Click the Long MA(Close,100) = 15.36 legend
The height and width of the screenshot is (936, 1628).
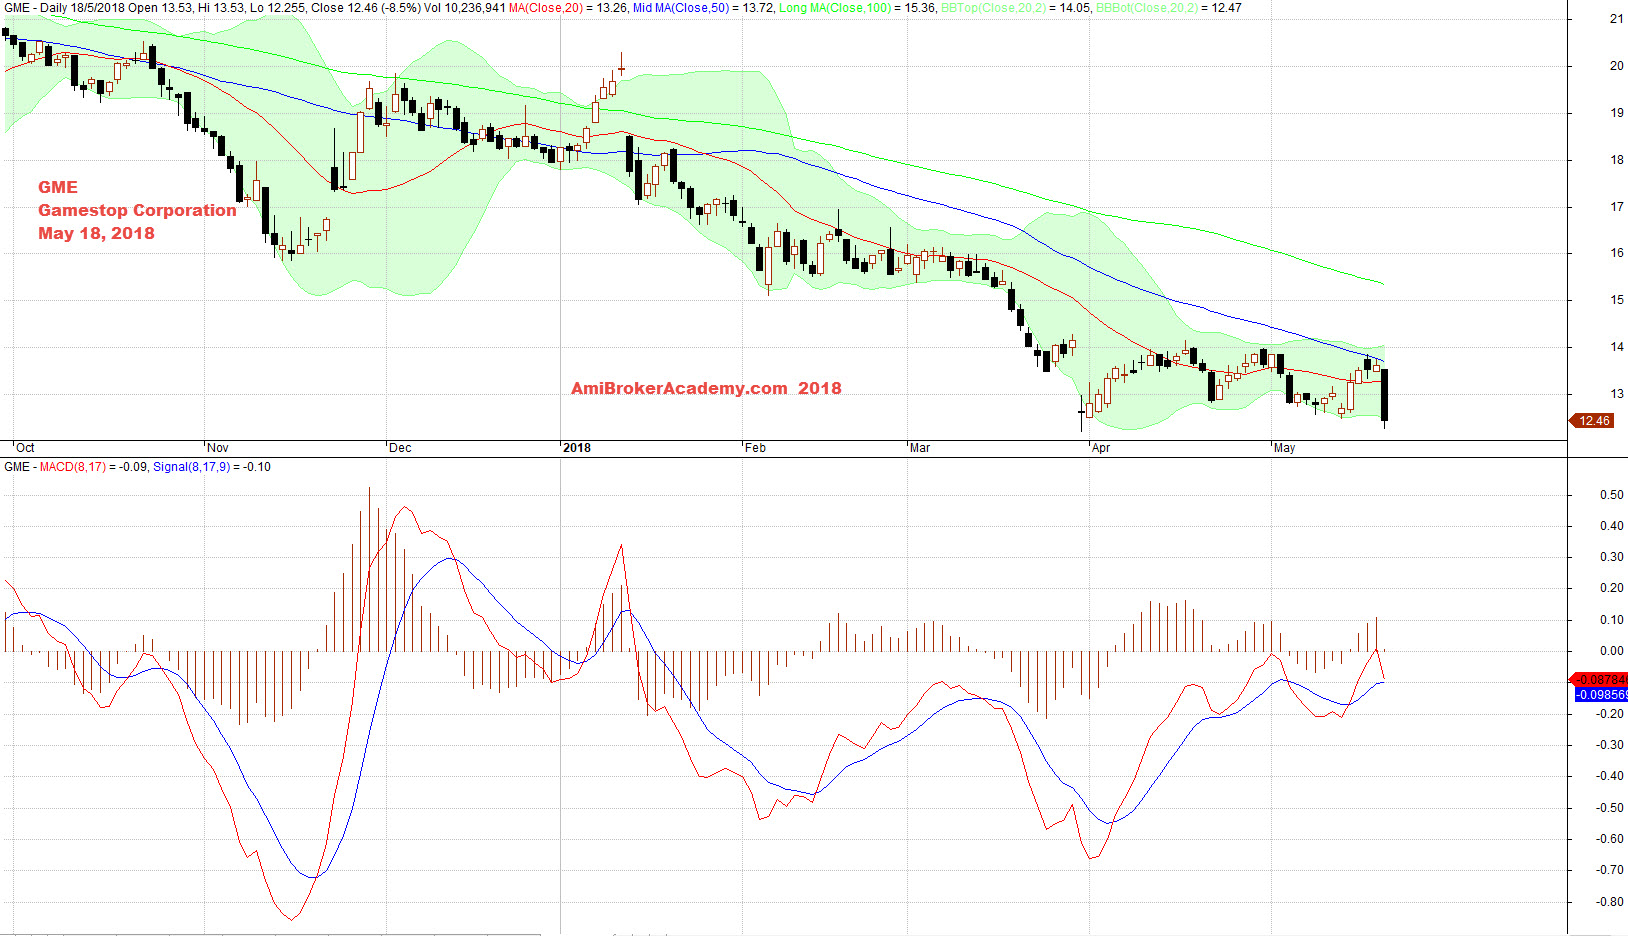pos(858,8)
